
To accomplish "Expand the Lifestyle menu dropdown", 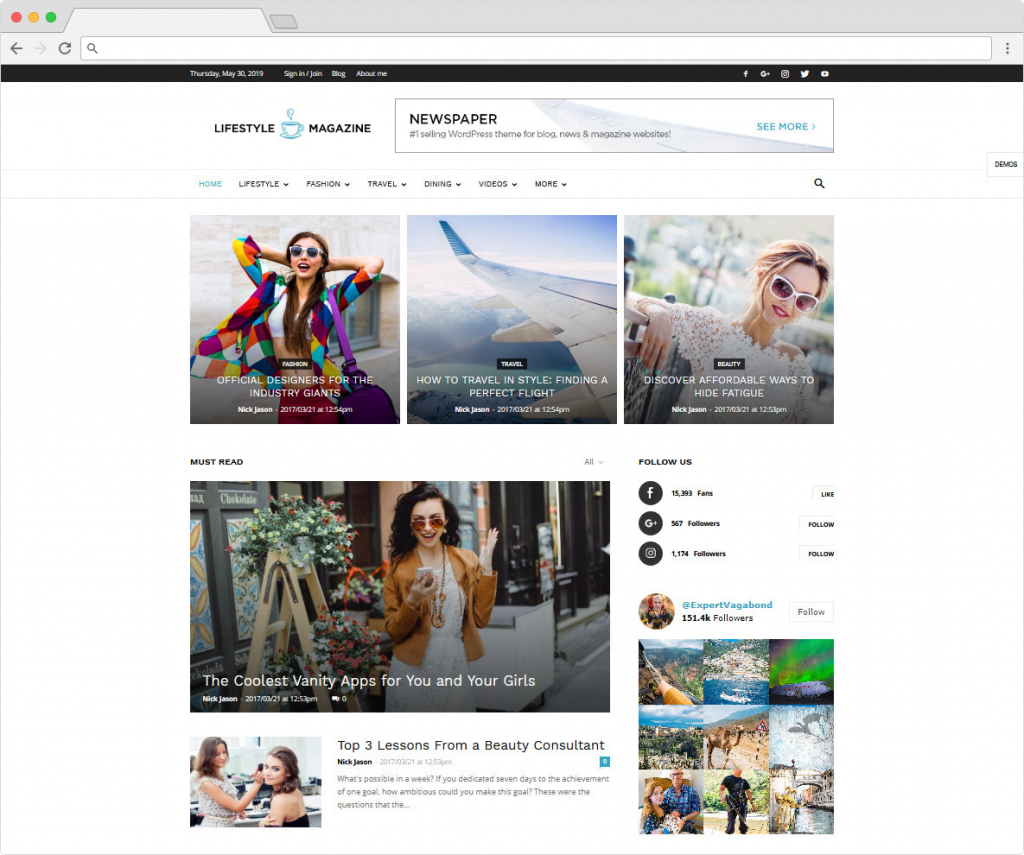I will (x=263, y=184).
